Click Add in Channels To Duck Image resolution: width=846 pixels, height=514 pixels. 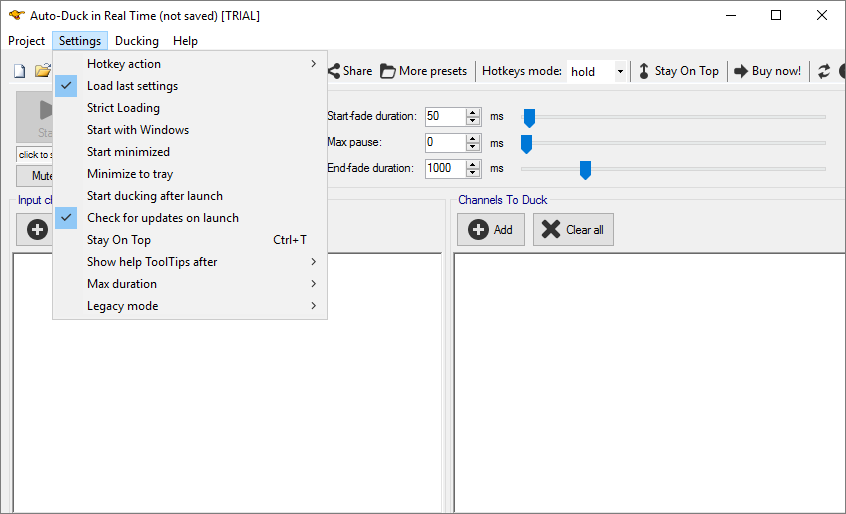point(490,229)
